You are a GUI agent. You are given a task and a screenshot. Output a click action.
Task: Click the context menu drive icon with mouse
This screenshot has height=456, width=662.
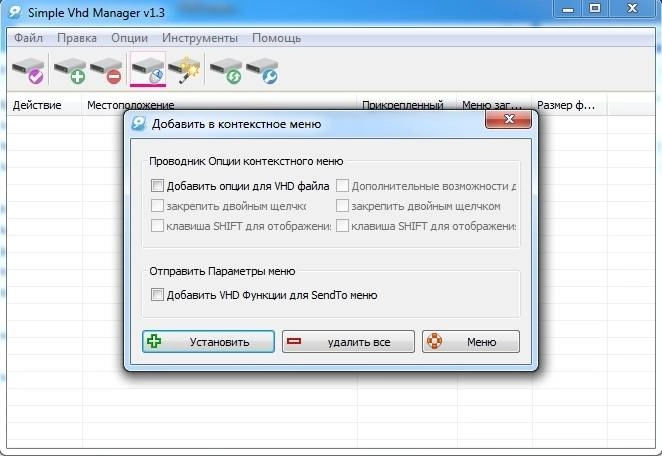pos(148,71)
